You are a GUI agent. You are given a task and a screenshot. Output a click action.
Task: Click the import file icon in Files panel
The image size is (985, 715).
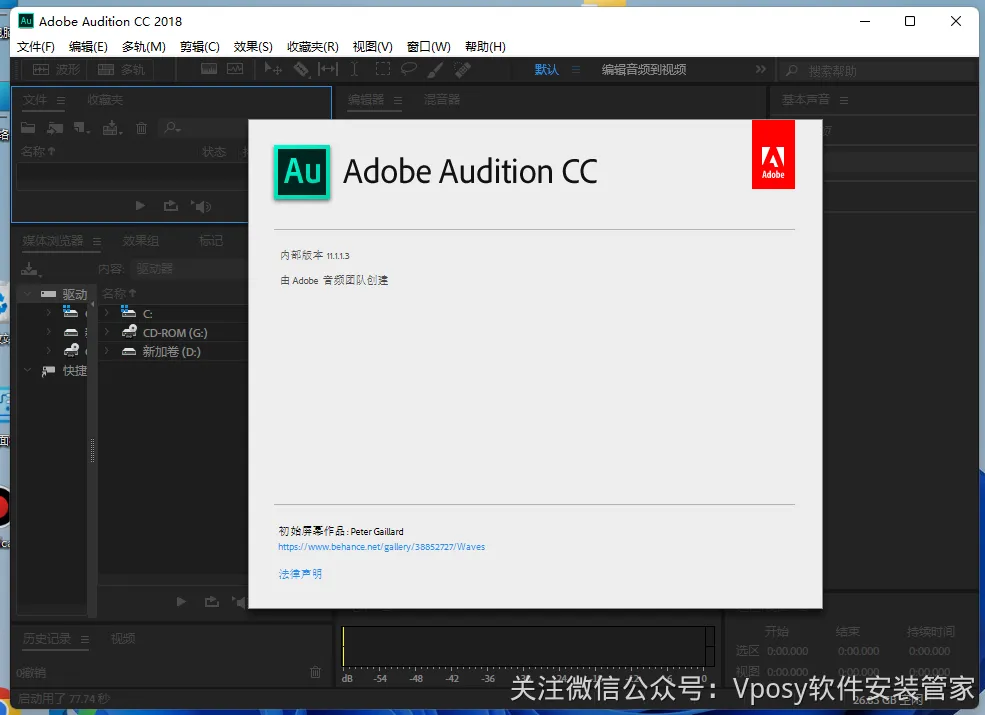(x=55, y=128)
